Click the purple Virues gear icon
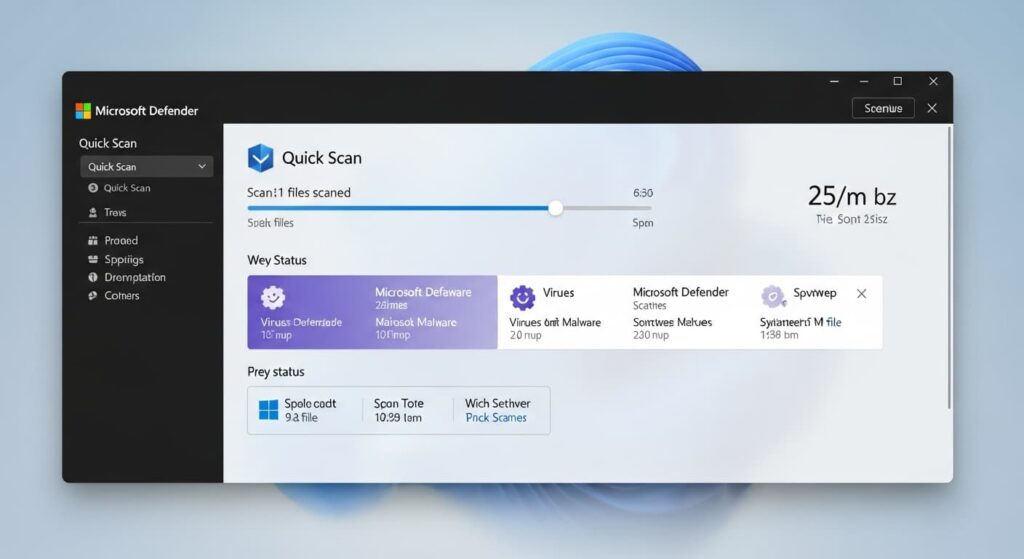This screenshot has width=1024, height=559. (522, 298)
